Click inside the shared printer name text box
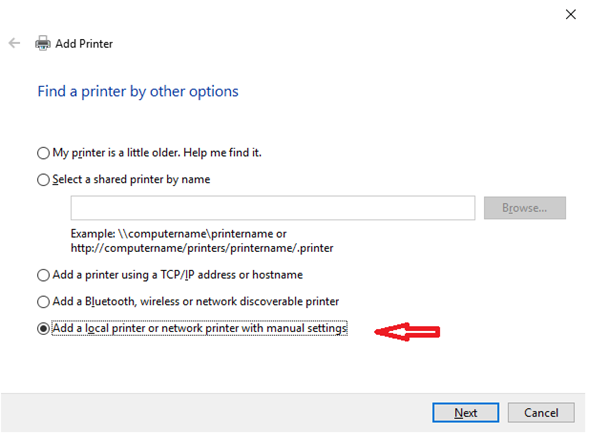Screen dimensions: 589x434 pyautogui.click(x=273, y=208)
